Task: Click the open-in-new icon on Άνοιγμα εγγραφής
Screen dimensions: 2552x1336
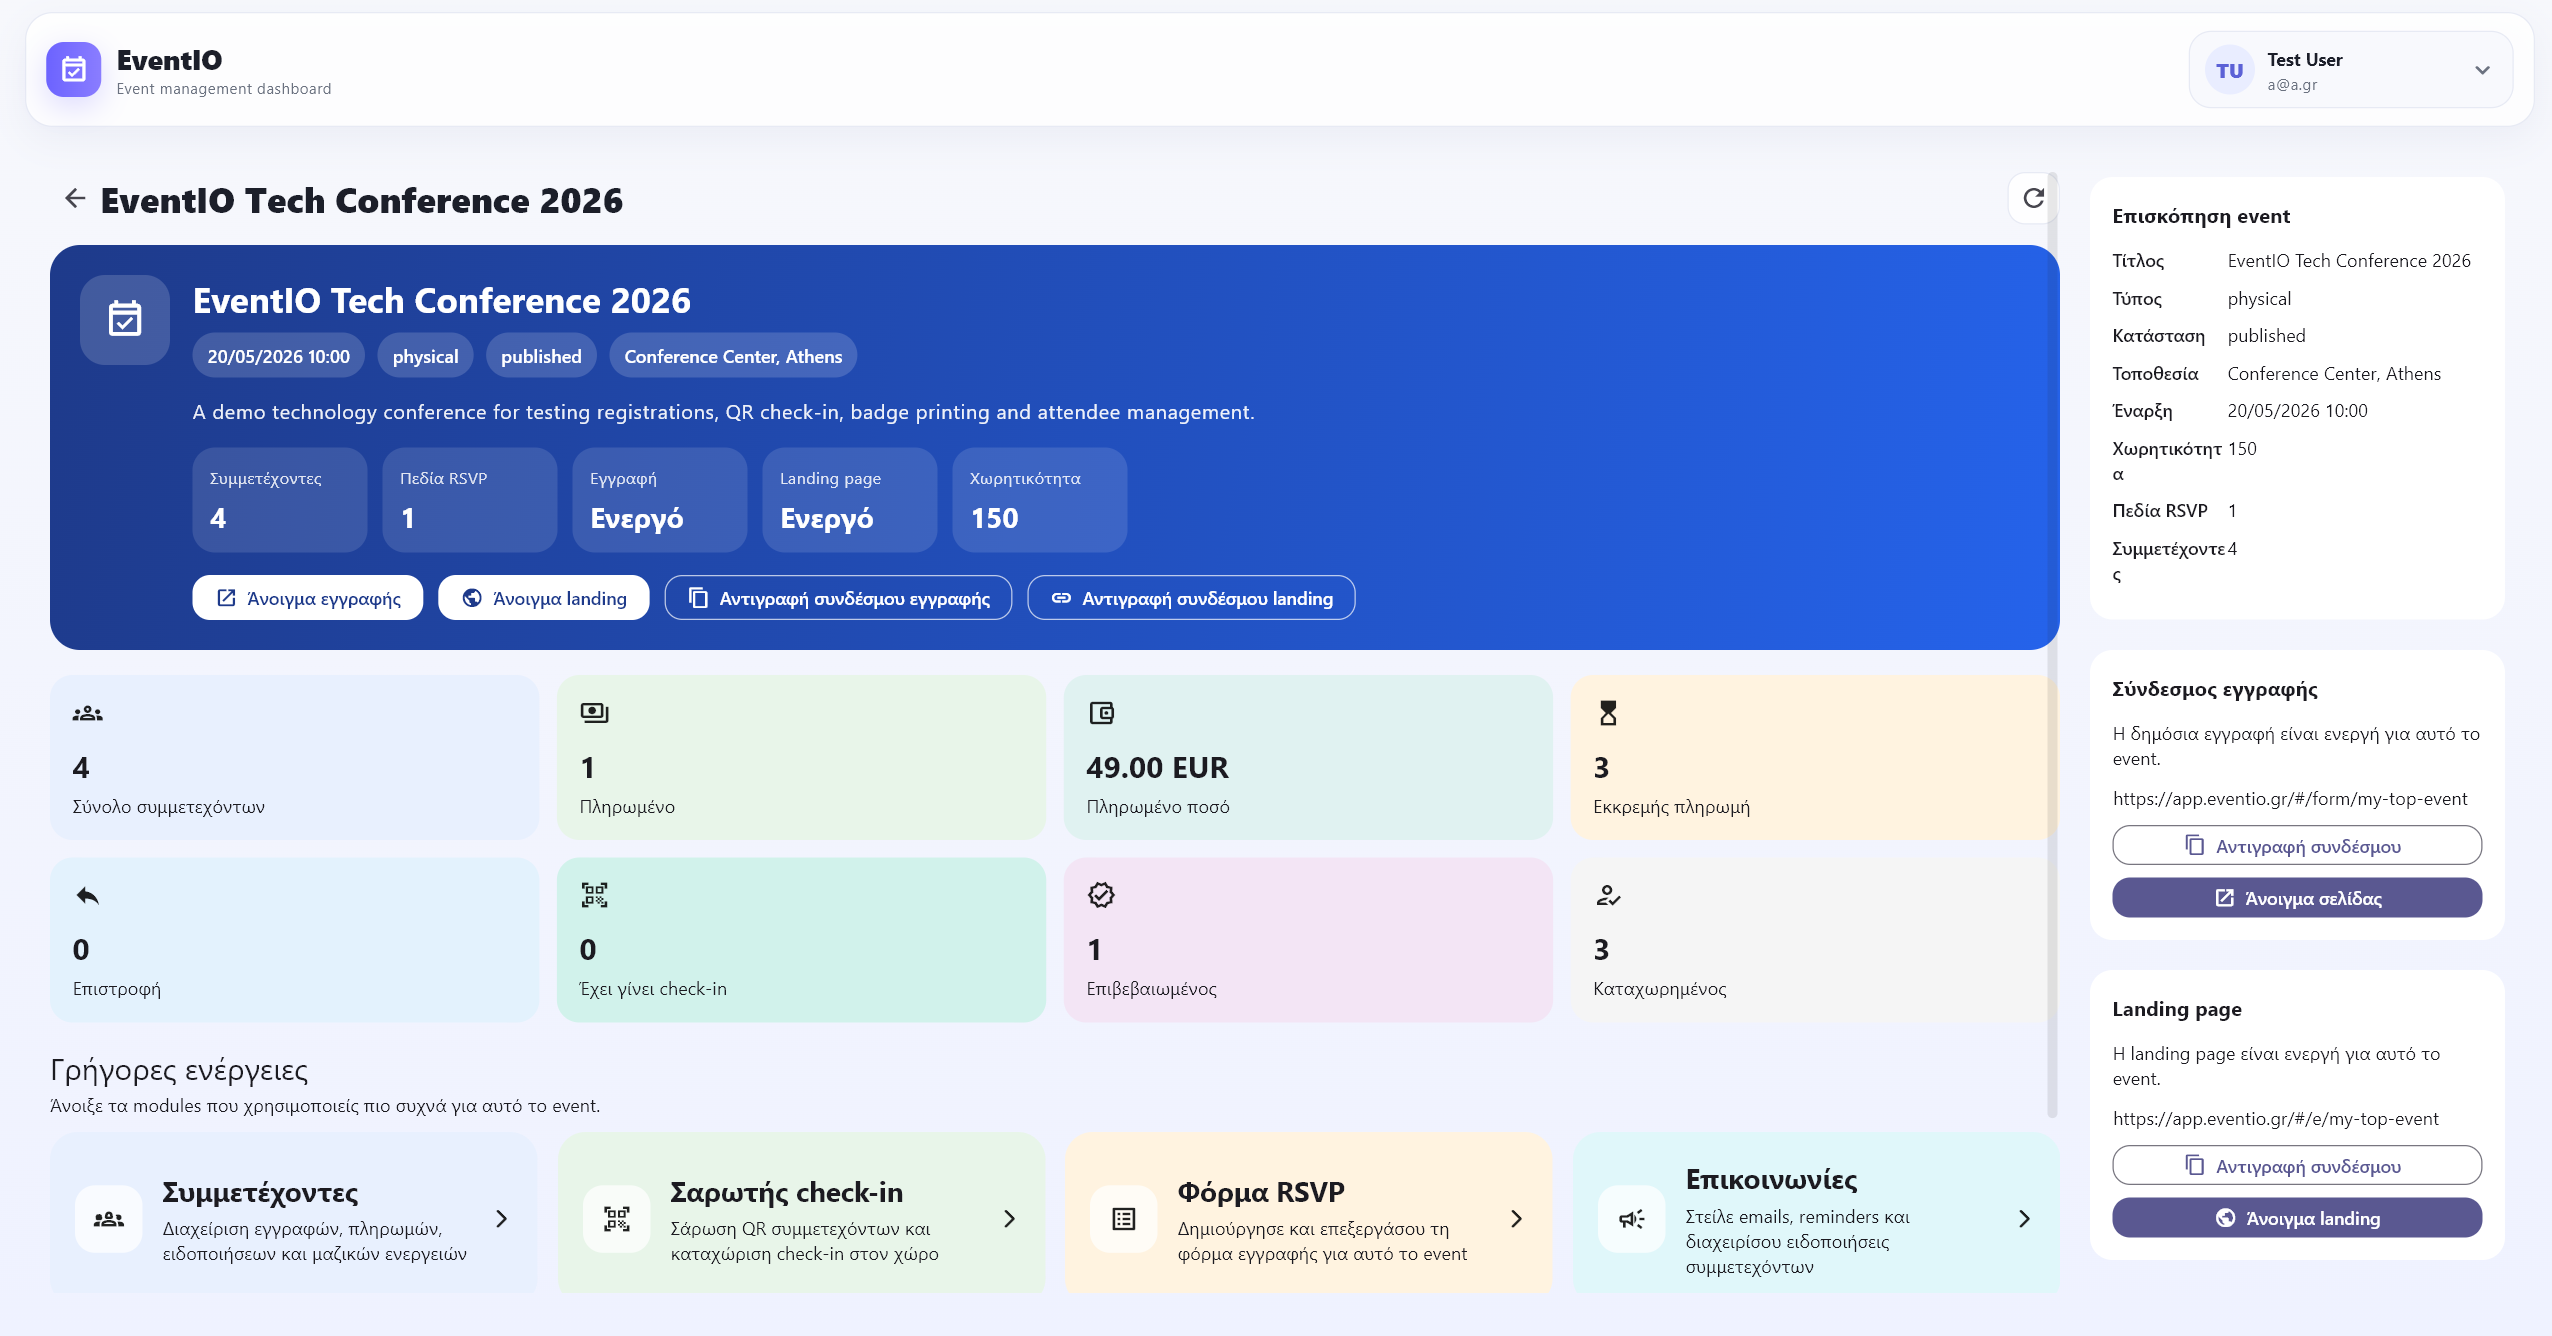Action: click(x=226, y=598)
